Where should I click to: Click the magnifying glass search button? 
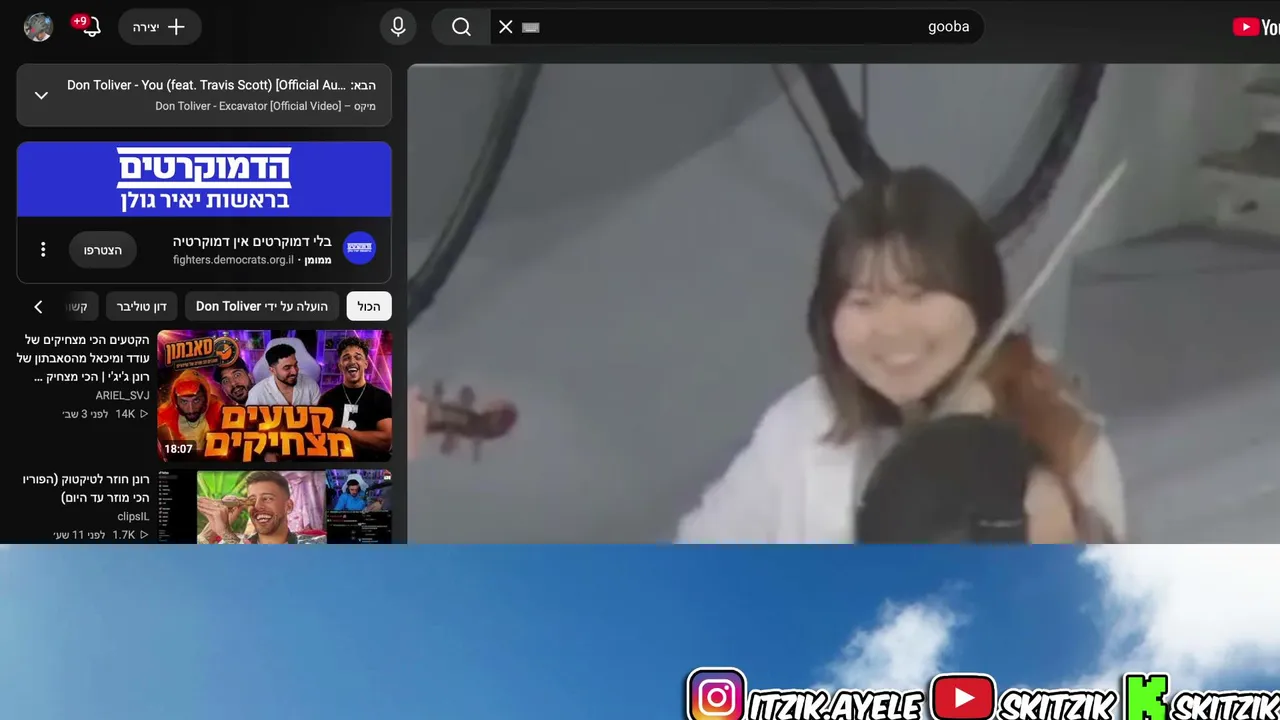click(461, 27)
